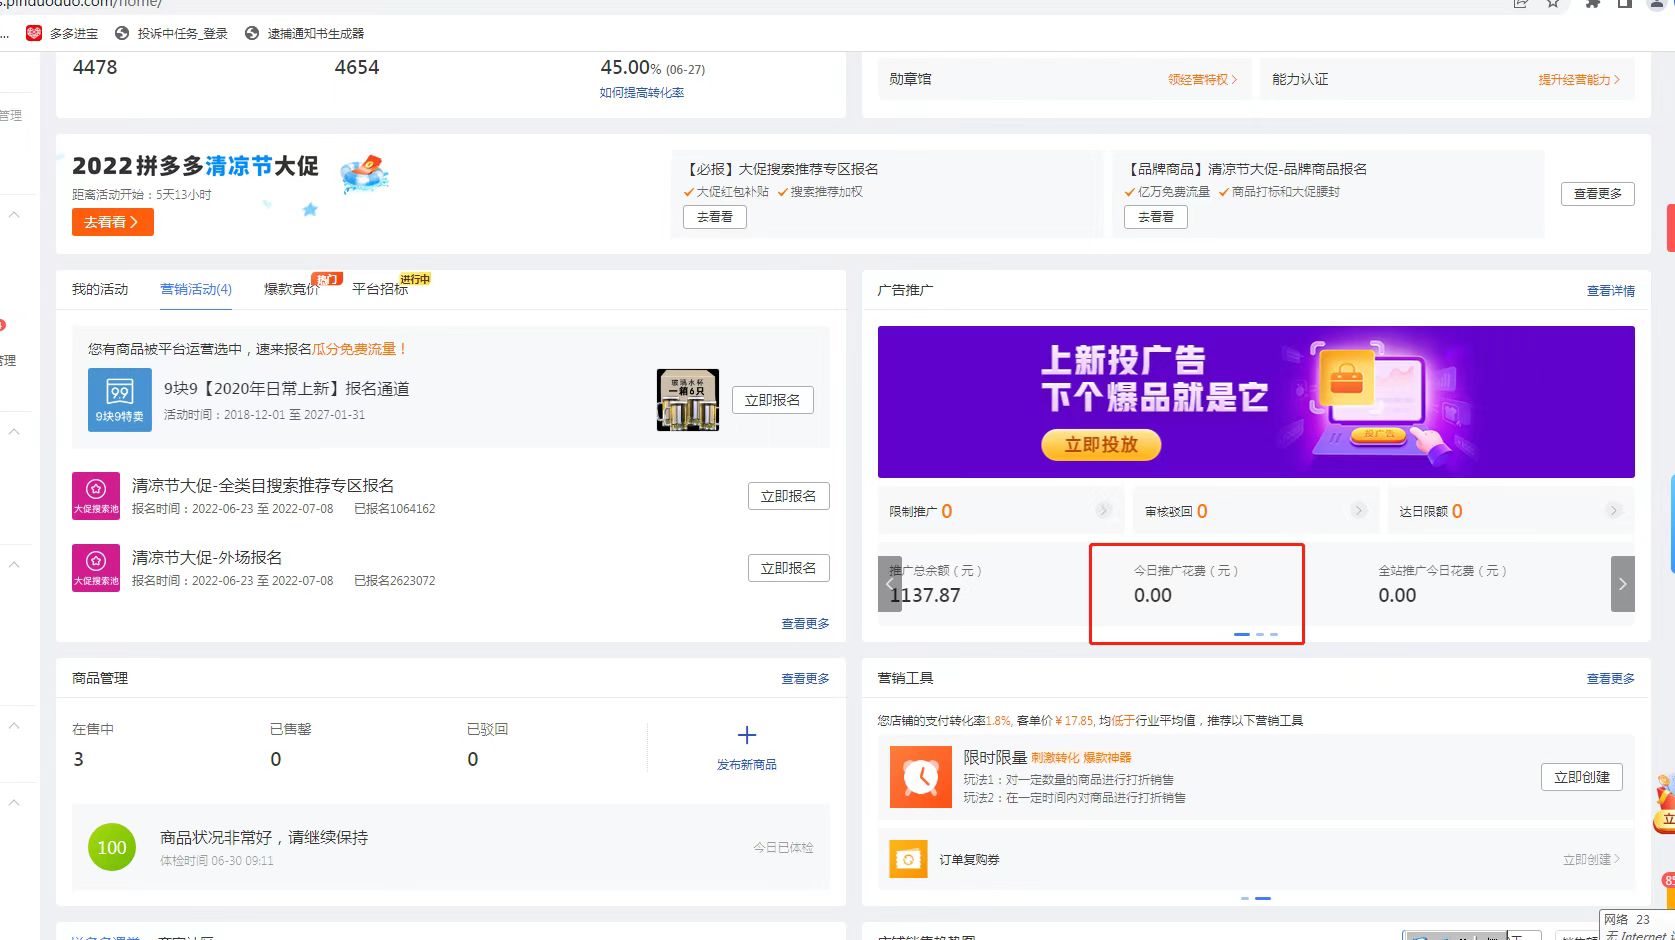This screenshot has height=940, width=1675.
Task: Click arrow next to 达日限额 count
Action: click(x=1613, y=510)
